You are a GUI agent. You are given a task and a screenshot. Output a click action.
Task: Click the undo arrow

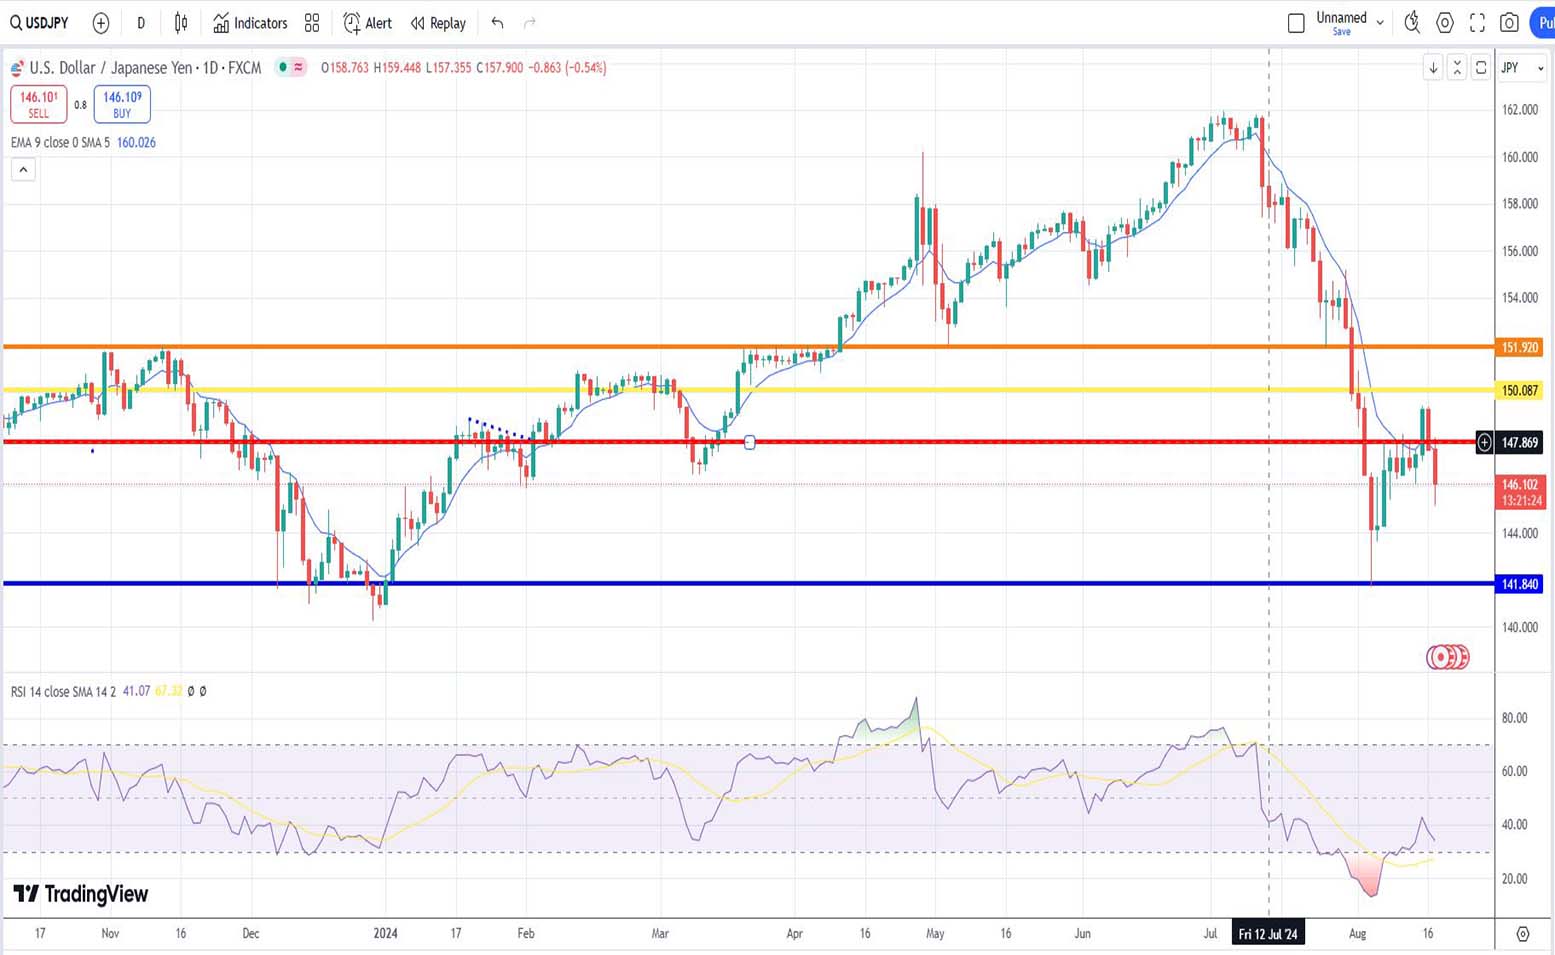pyautogui.click(x=497, y=23)
